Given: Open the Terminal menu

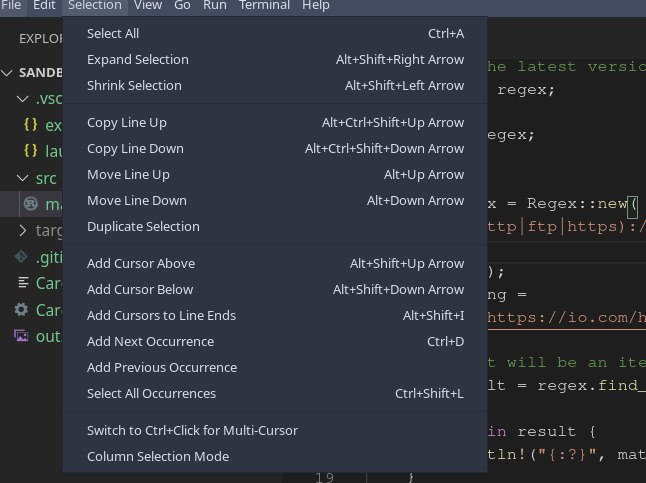Looking at the screenshot, I should tap(264, 5).
